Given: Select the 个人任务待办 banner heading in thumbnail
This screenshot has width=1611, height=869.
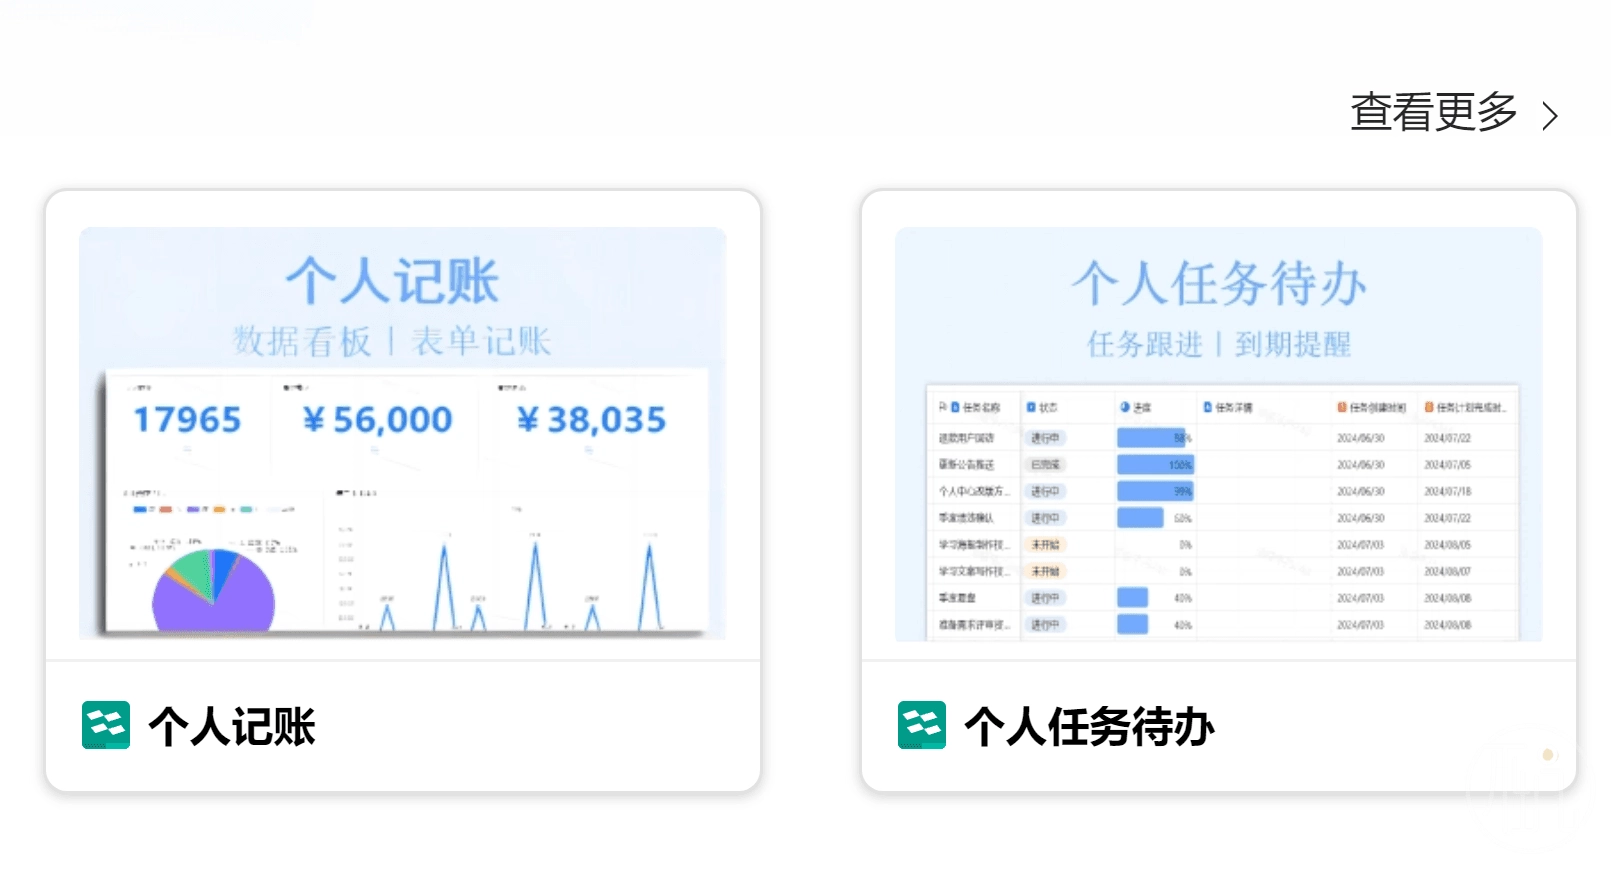Looking at the screenshot, I should pos(1218,283).
